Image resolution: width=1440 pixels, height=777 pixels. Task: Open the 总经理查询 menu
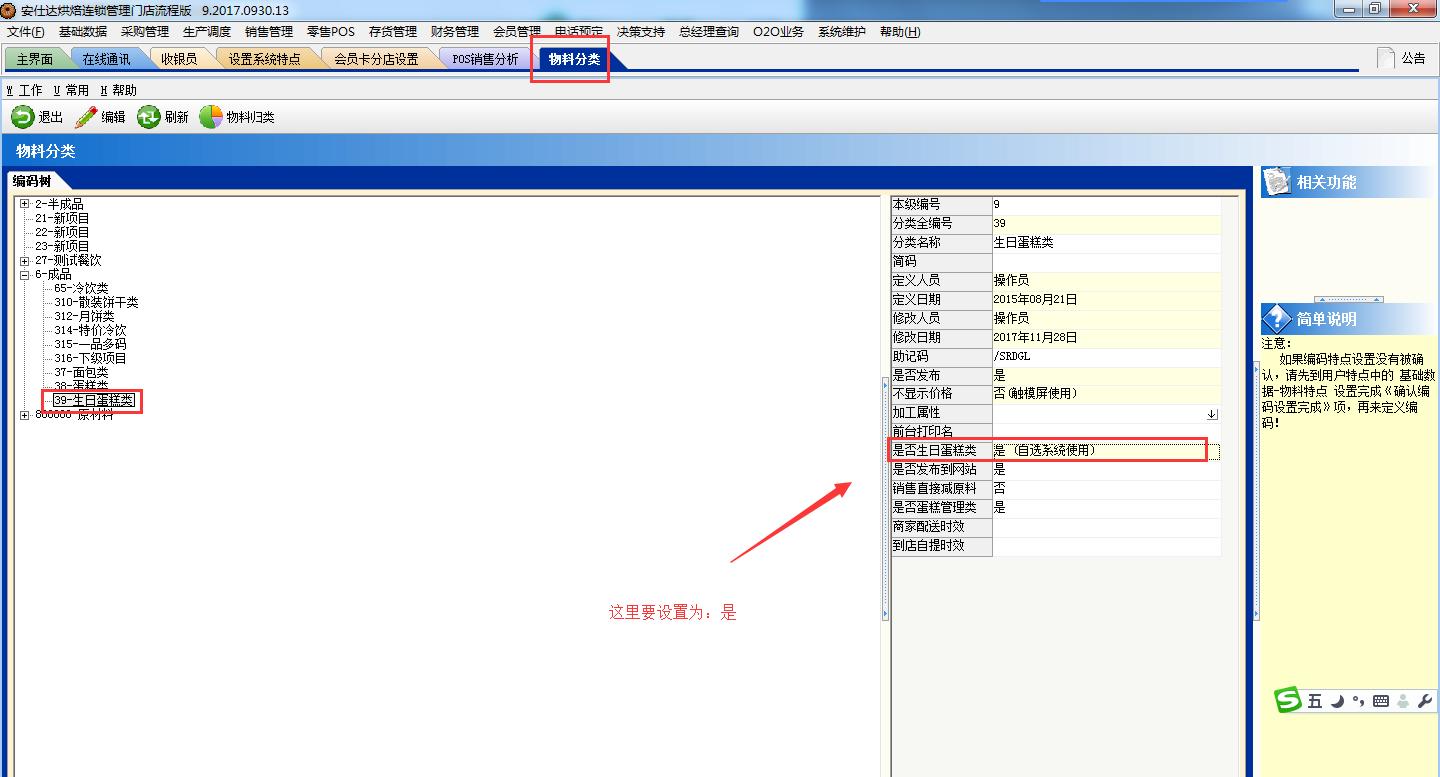pyautogui.click(x=709, y=32)
